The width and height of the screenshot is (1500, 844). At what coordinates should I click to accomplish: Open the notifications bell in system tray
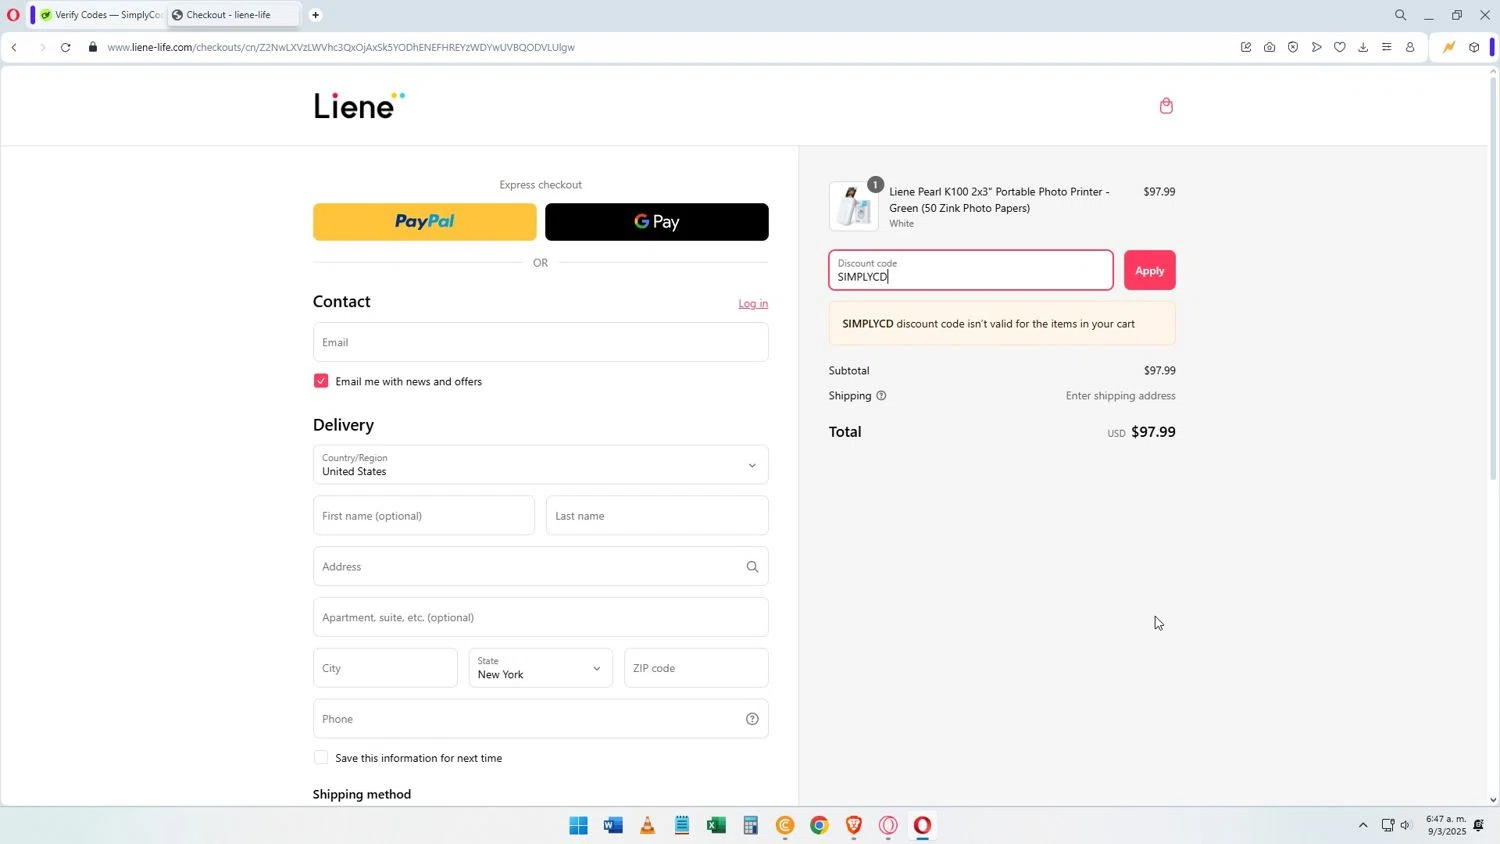(x=1479, y=825)
